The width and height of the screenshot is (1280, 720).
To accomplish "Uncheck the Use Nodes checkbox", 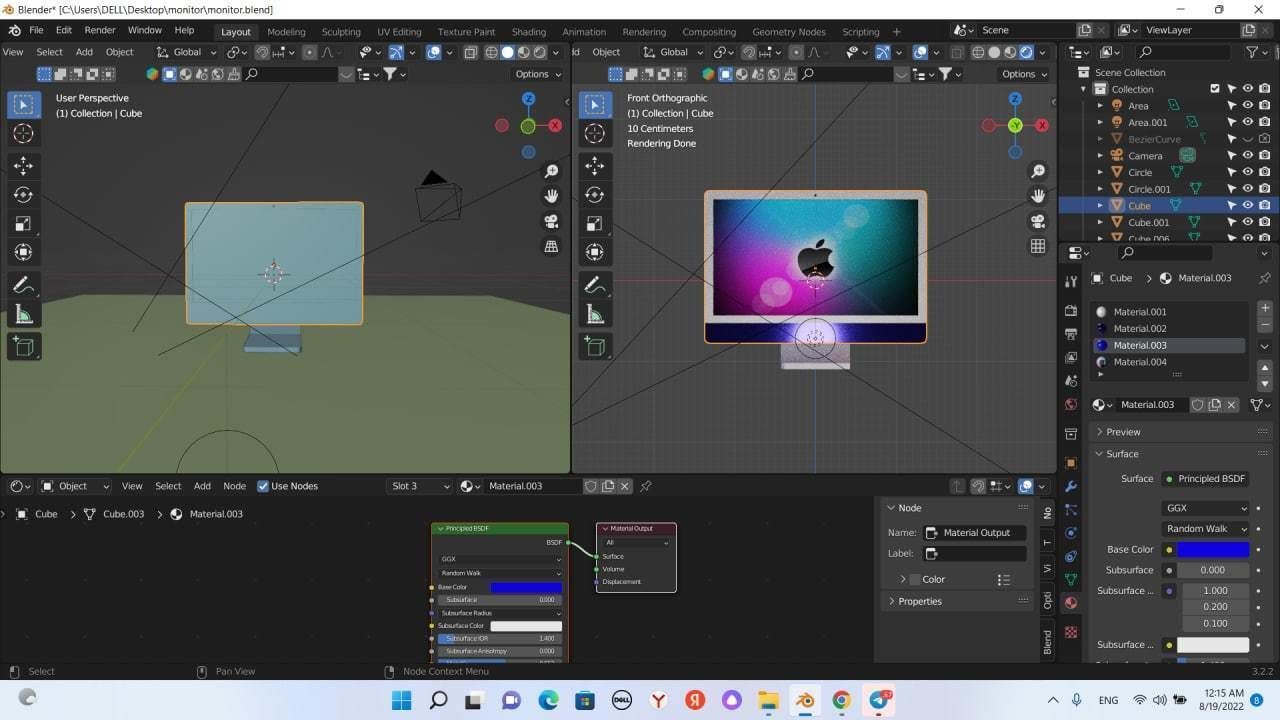I will [x=263, y=486].
